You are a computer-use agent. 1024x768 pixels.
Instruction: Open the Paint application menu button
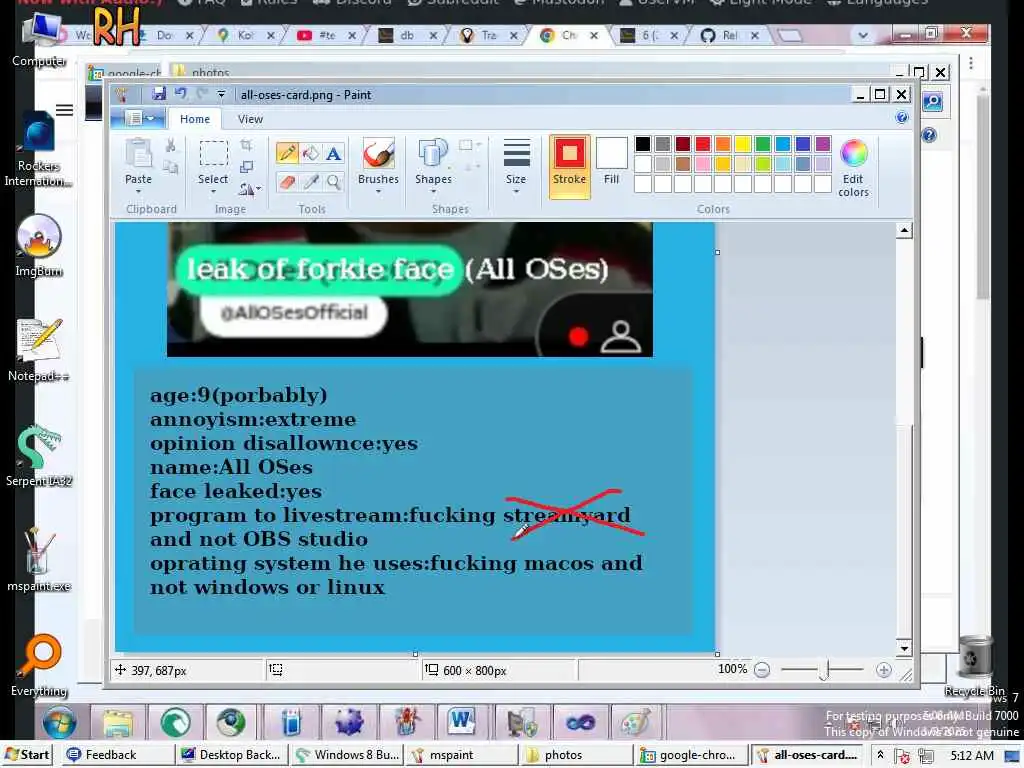pos(137,118)
